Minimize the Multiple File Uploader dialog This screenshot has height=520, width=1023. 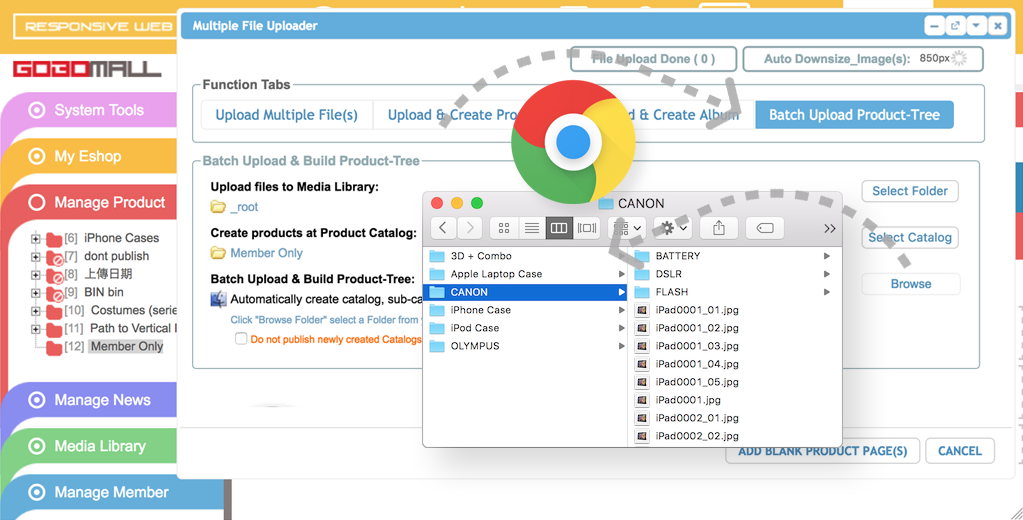(934, 26)
